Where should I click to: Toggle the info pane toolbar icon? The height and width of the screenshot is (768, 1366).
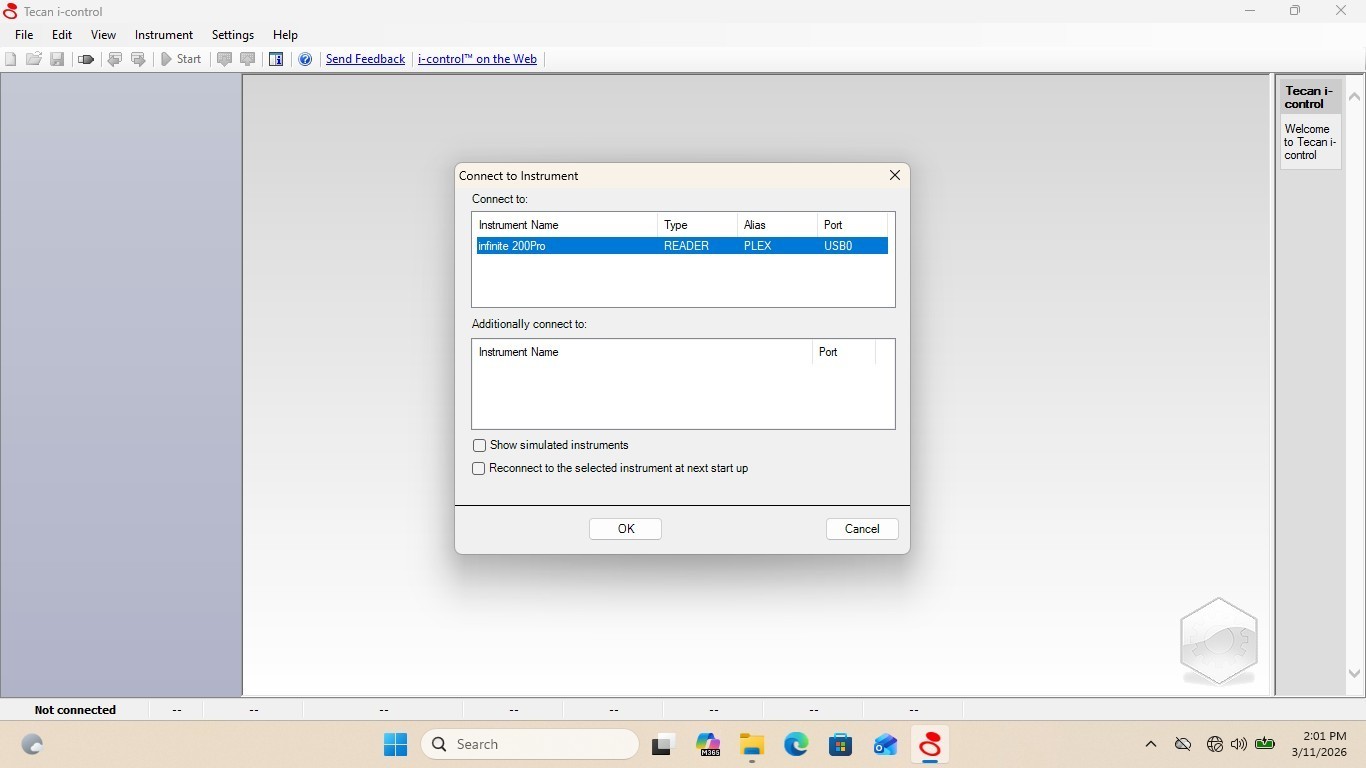tap(277, 59)
